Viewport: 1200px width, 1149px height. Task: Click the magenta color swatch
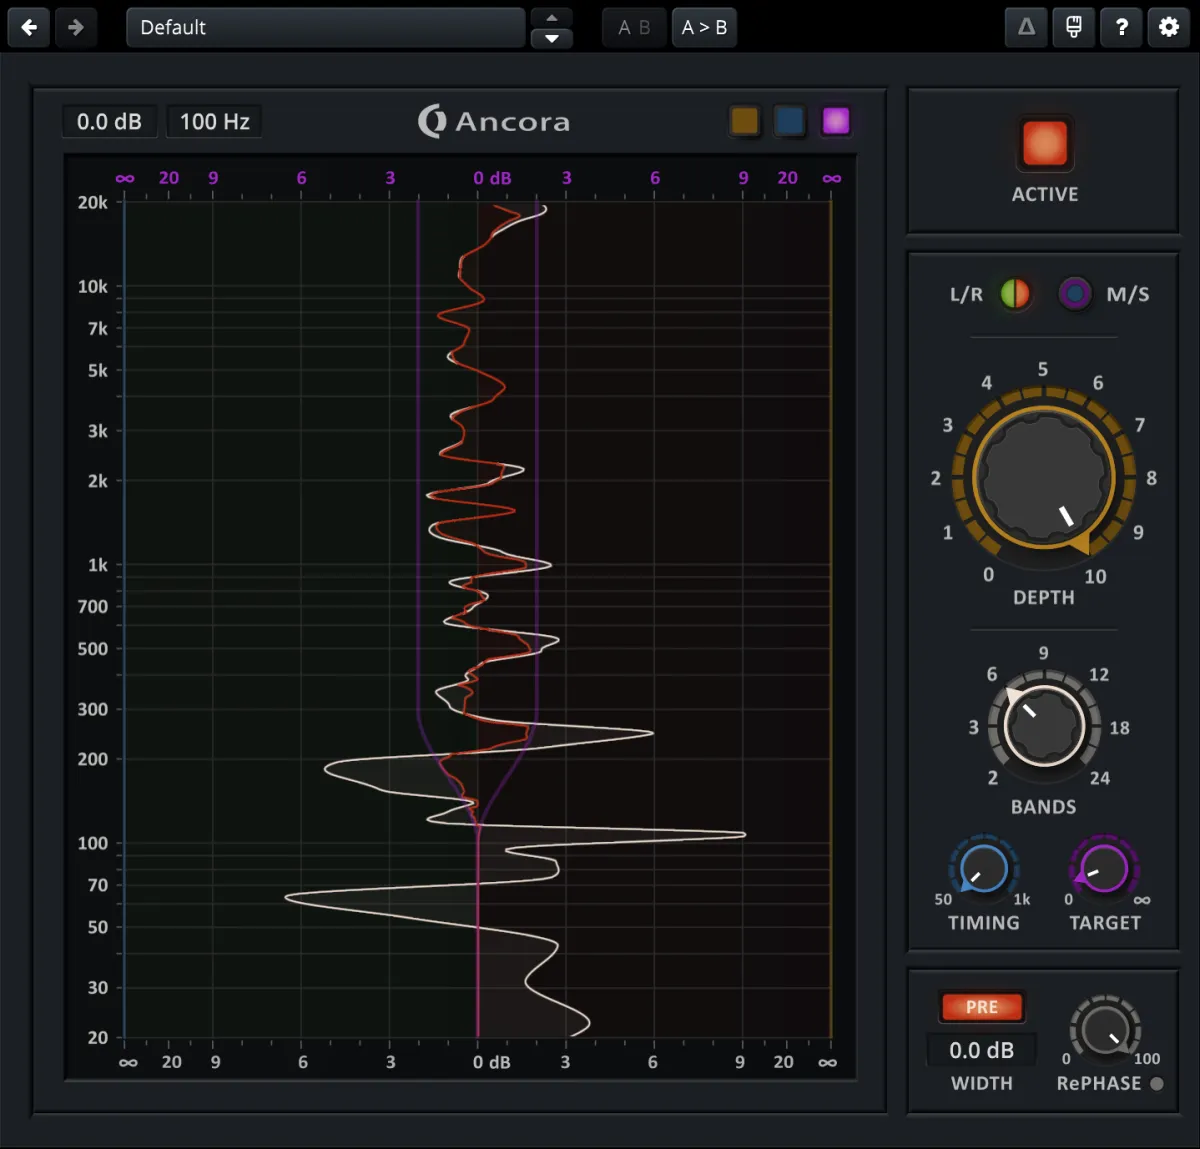click(835, 121)
